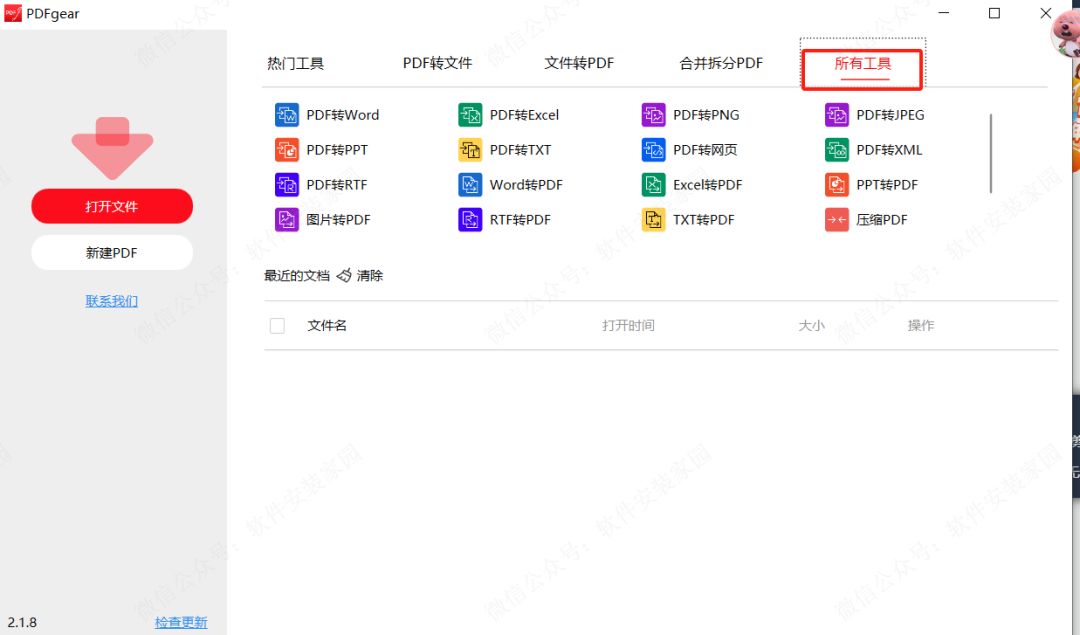Viewport: 1080px width, 635px height.
Task: Click 检查更新 to check for updates
Action: click(x=181, y=621)
